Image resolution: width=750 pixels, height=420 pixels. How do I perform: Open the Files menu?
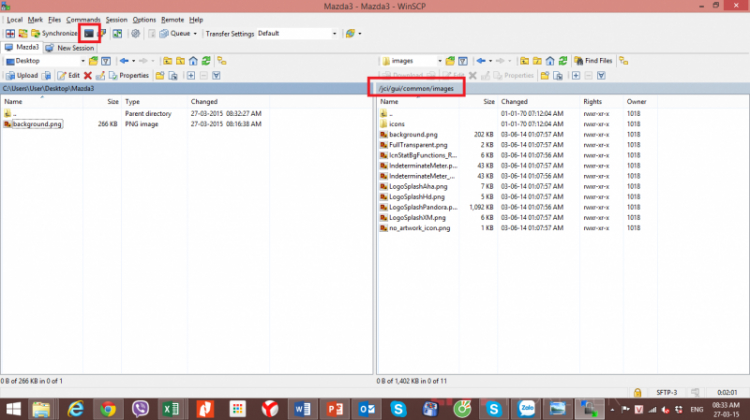[x=55, y=20]
